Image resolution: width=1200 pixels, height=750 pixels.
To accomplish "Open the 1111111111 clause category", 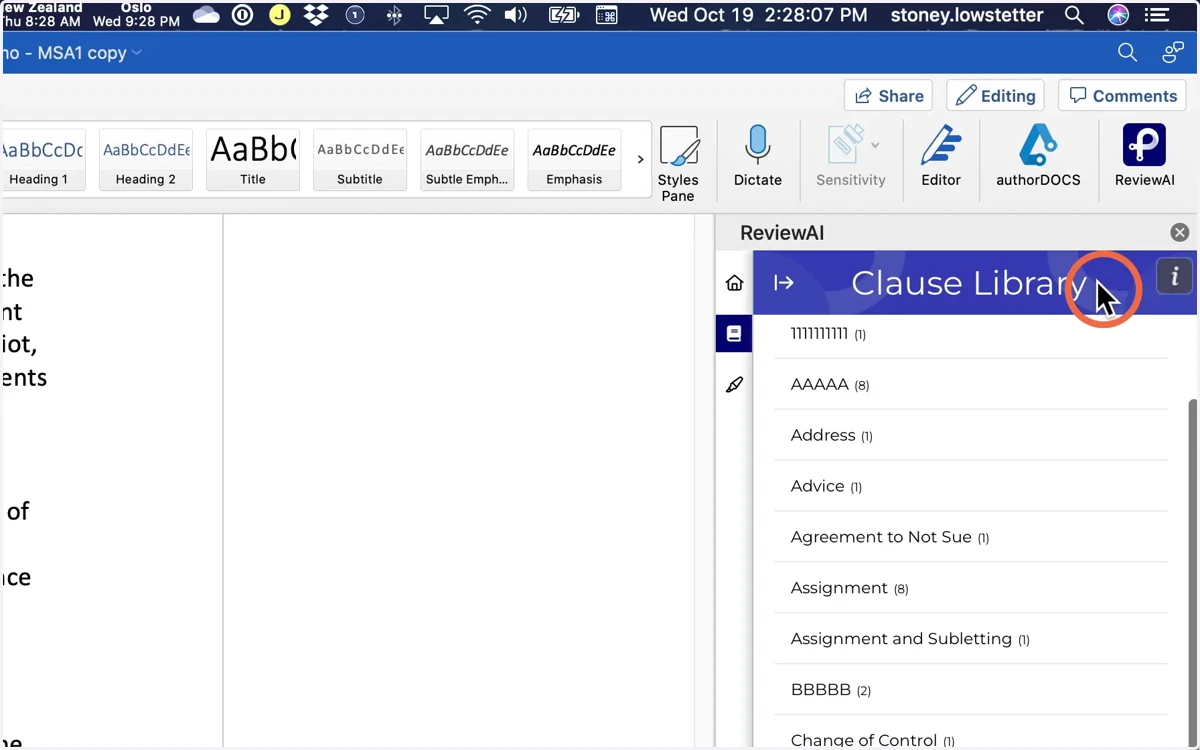I will coord(971,334).
